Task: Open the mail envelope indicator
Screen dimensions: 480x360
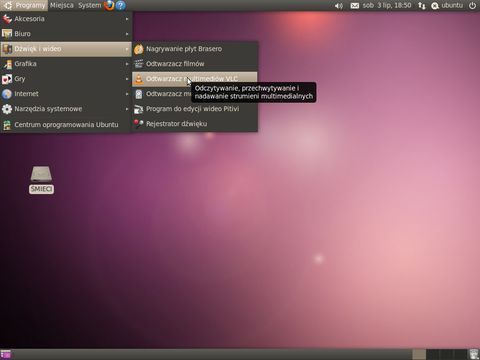Action: [354, 6]
